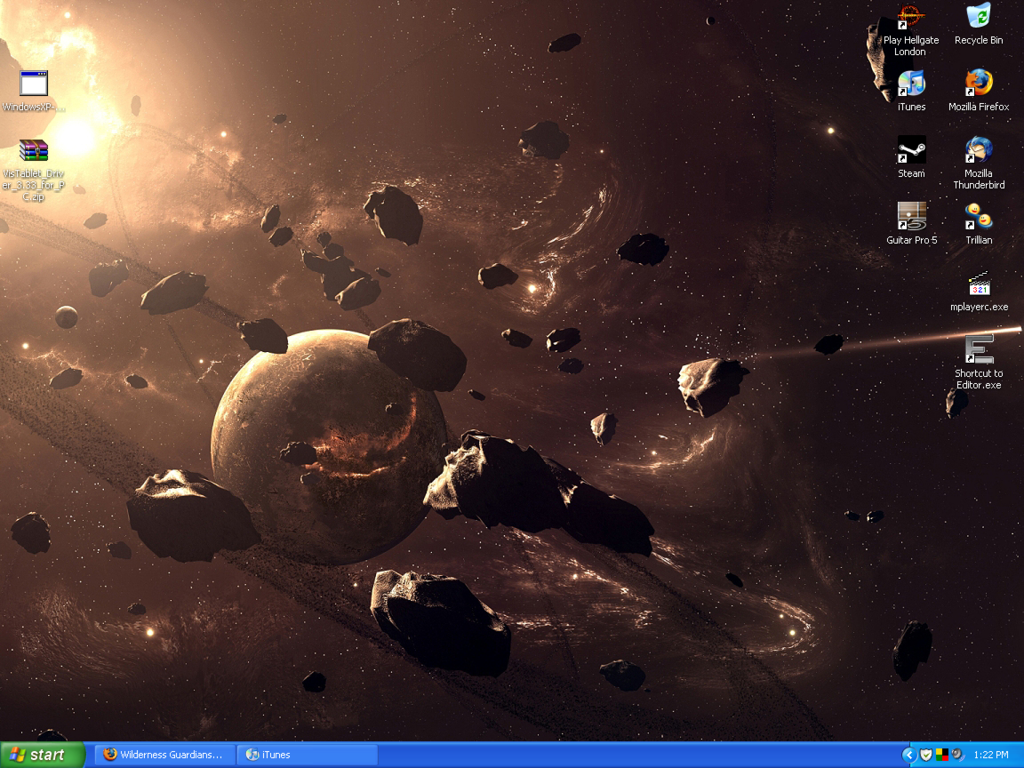Select the Guitar Pro 5 shortcut

point(911,224)
